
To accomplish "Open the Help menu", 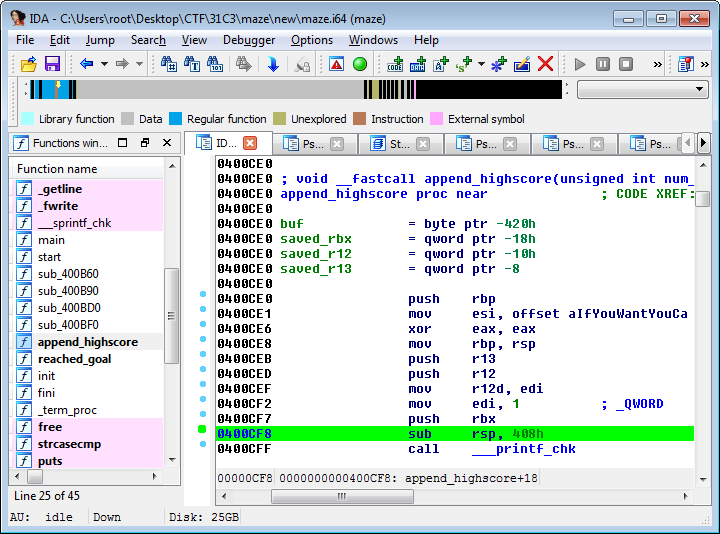I will pos(426,40).
